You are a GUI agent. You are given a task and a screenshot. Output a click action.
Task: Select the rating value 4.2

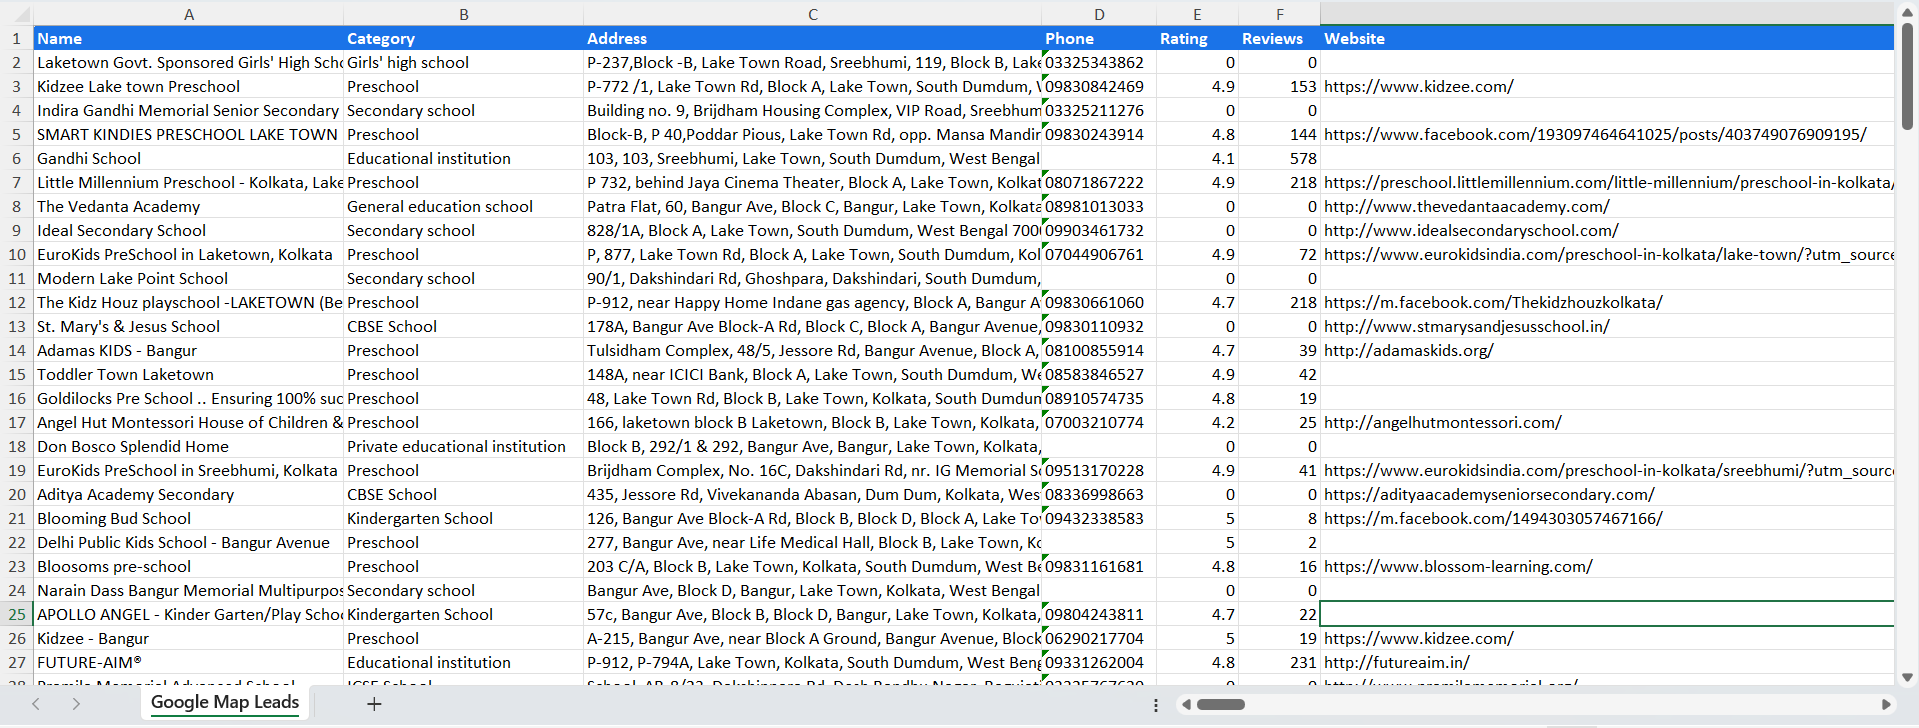click(1197, 422)
